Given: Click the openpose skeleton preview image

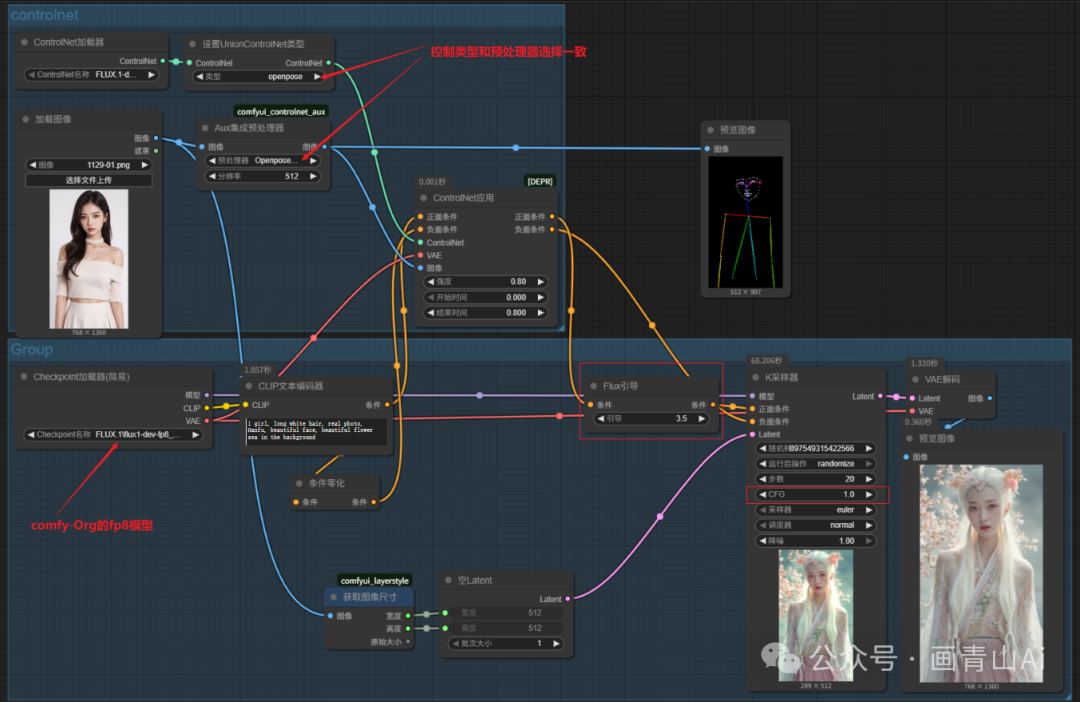Looking at the screenshot, I should 745,223.
